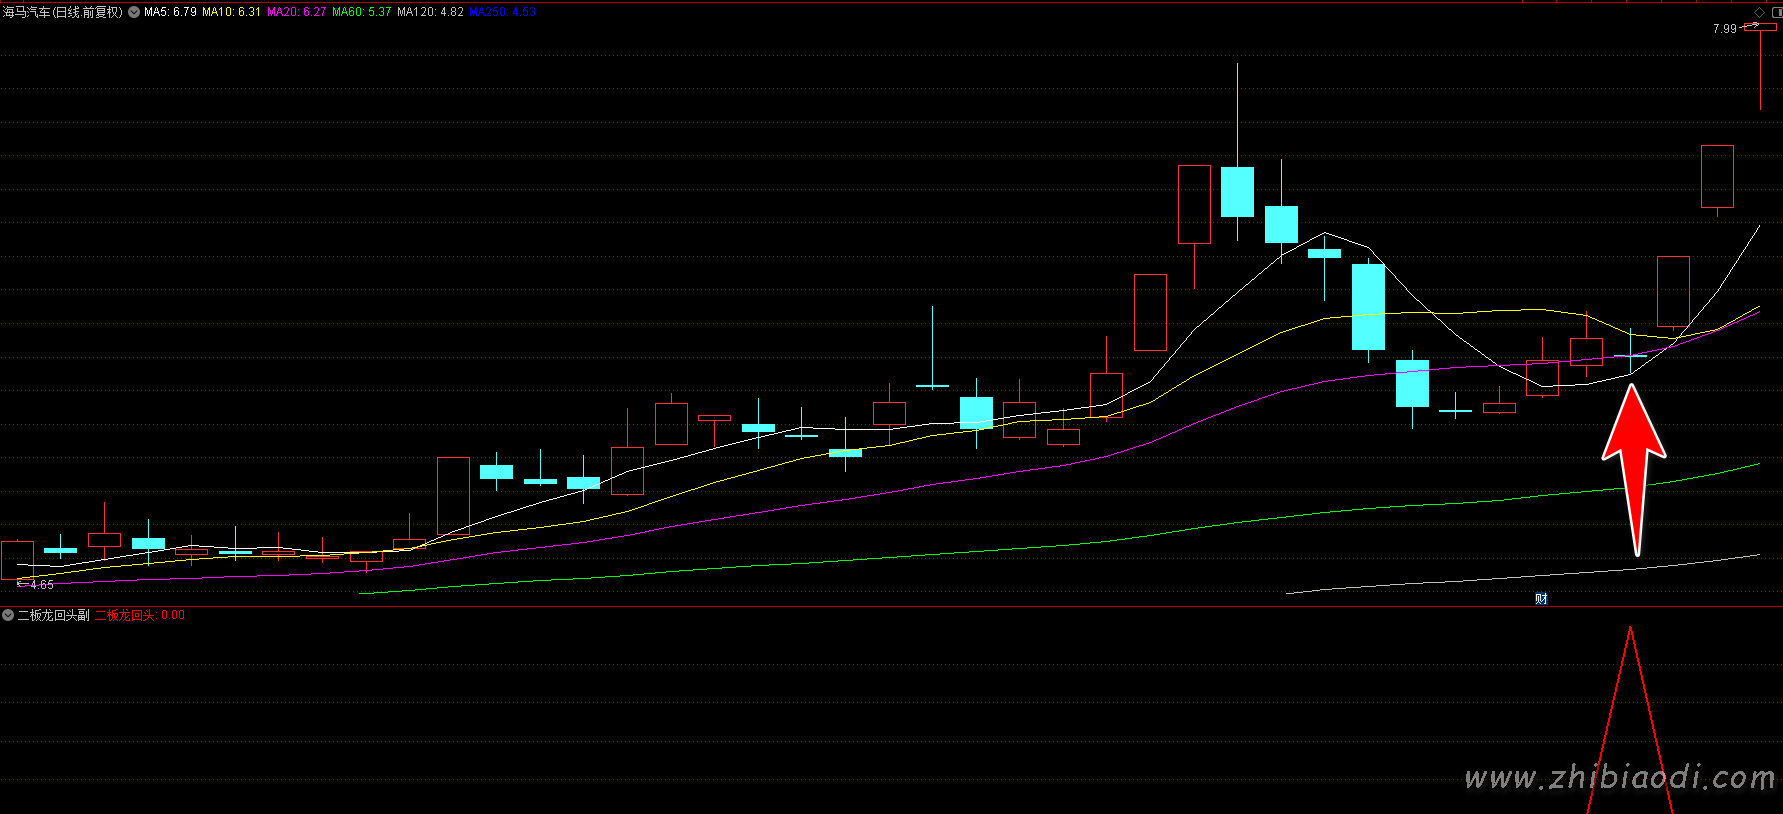Screen dimensions: 1783x814
Task: Click the 二板龙回头副 indicator name
Action: (x=53, y=615)
